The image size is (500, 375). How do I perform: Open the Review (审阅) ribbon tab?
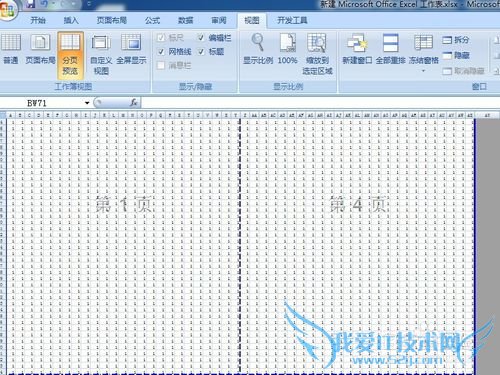tap(219, 21)
